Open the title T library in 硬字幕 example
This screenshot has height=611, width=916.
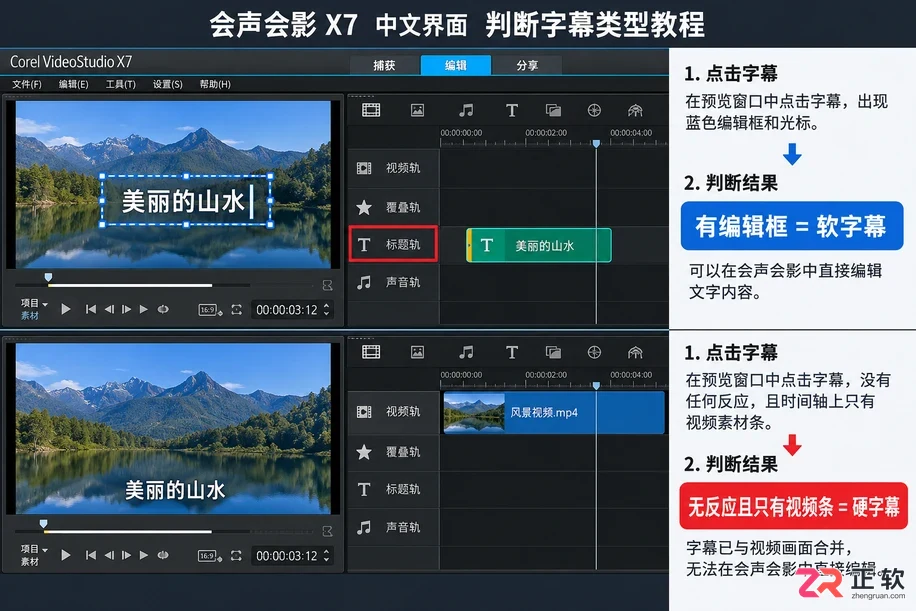(512, 352)
